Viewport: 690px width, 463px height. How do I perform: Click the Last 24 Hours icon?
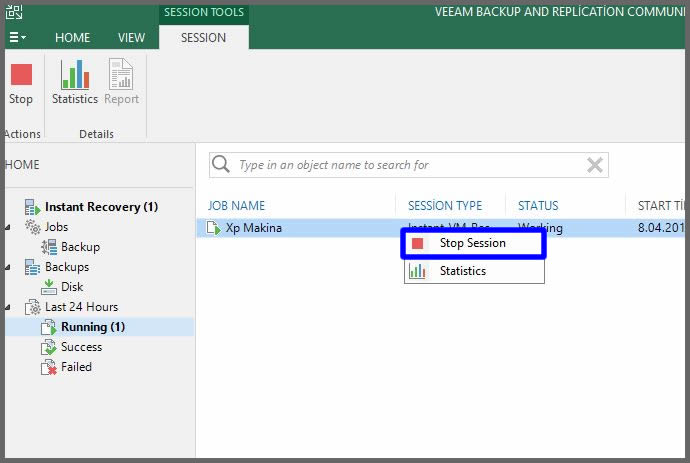(33, 307)
